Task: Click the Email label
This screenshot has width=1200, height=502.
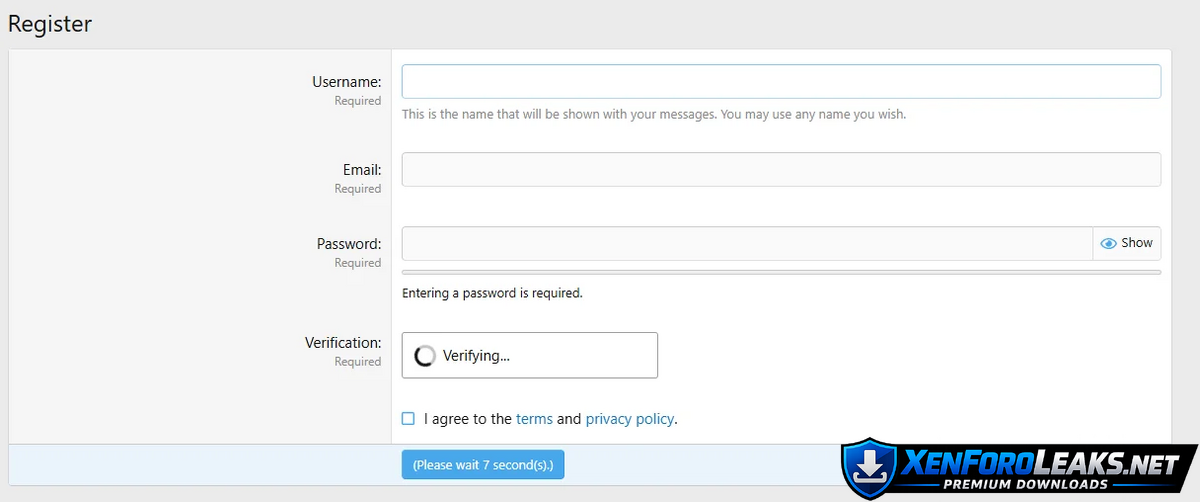Action: (361, 170)
